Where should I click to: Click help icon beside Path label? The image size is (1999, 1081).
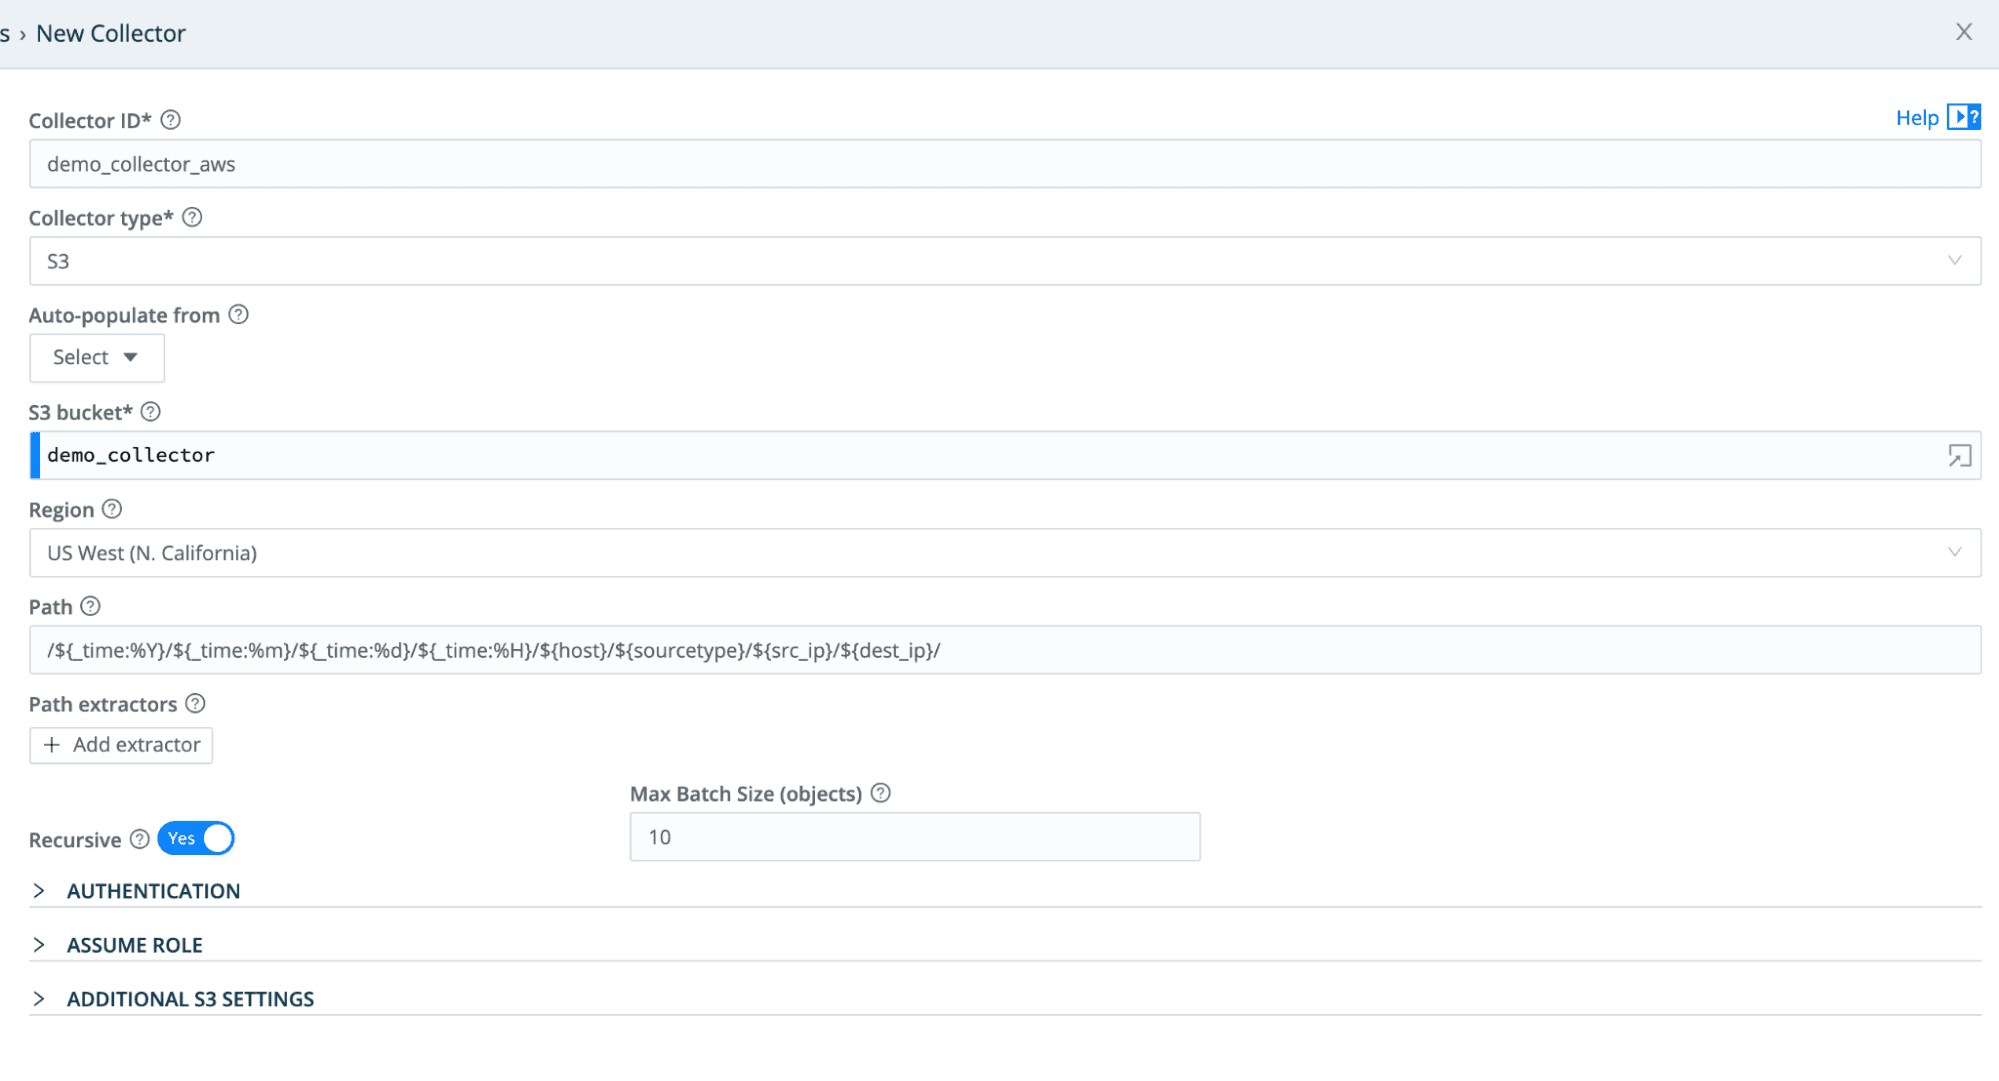(90, 606)
